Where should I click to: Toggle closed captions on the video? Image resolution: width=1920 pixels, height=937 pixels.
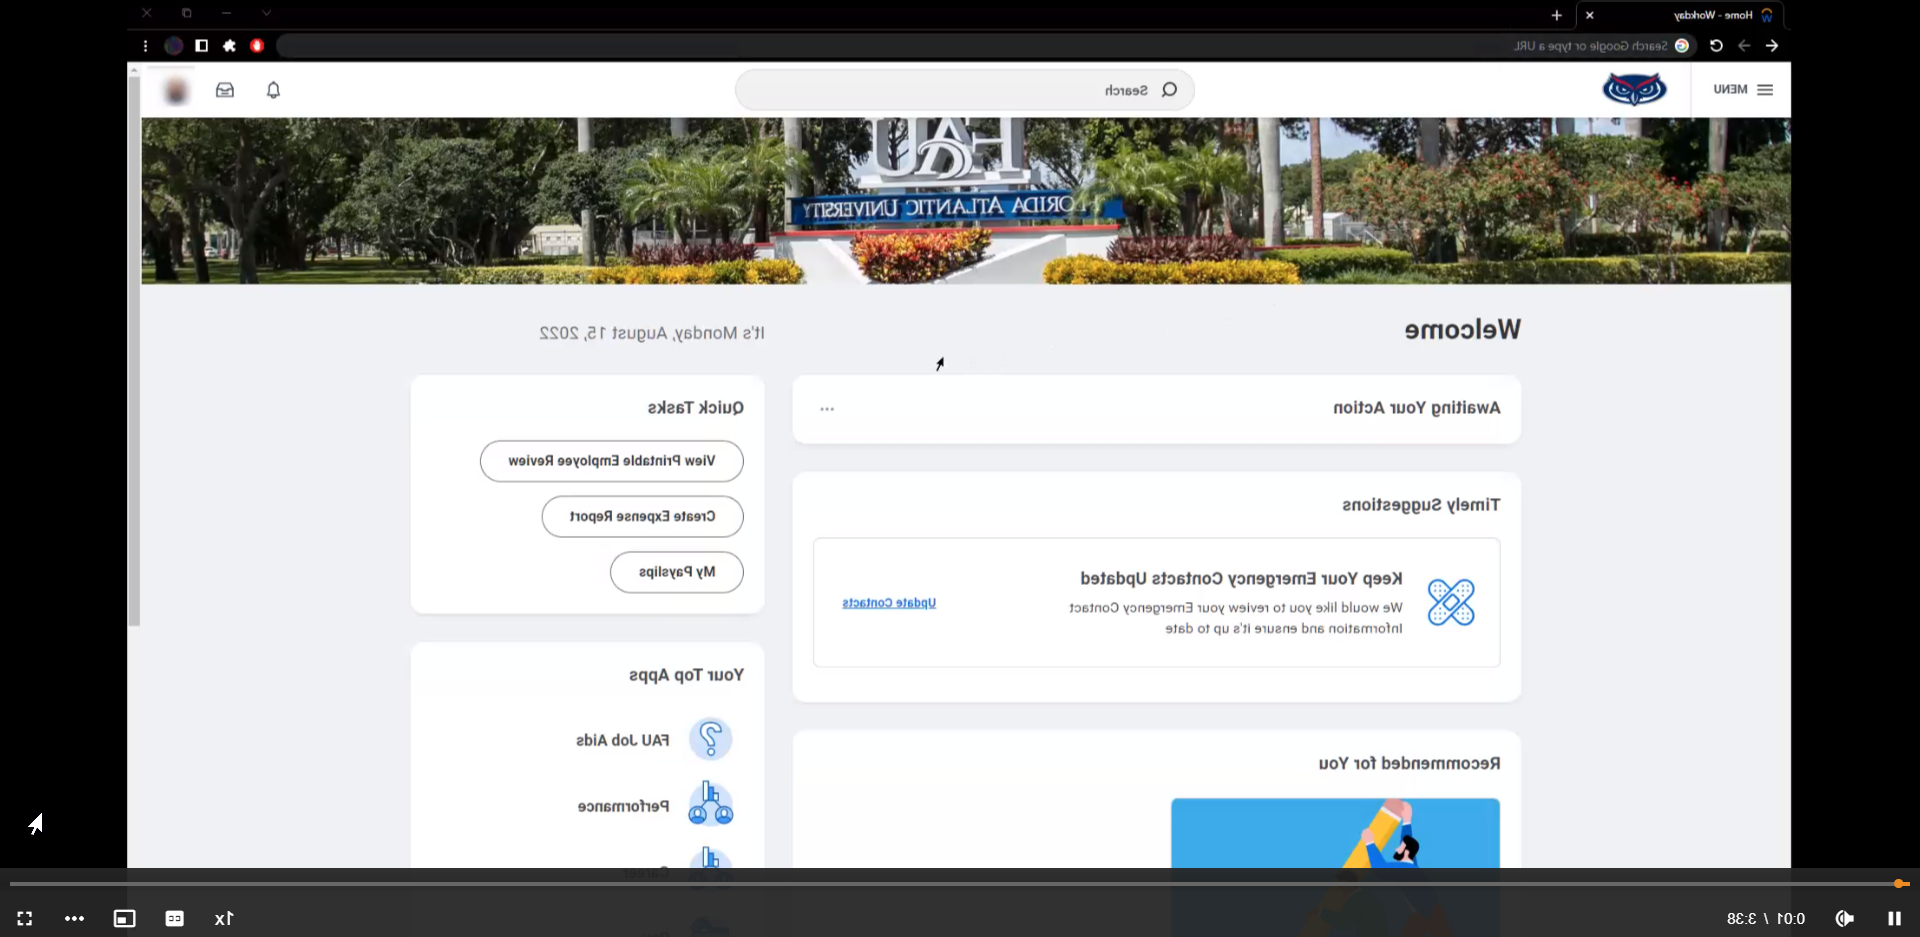(x=174, y=918)
